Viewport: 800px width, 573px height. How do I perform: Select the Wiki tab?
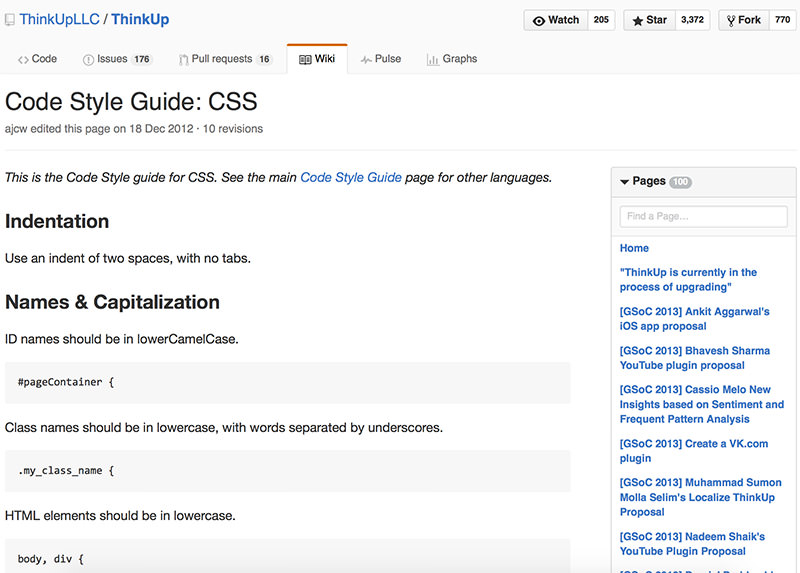pyautogui.click(x=317, y=59)
